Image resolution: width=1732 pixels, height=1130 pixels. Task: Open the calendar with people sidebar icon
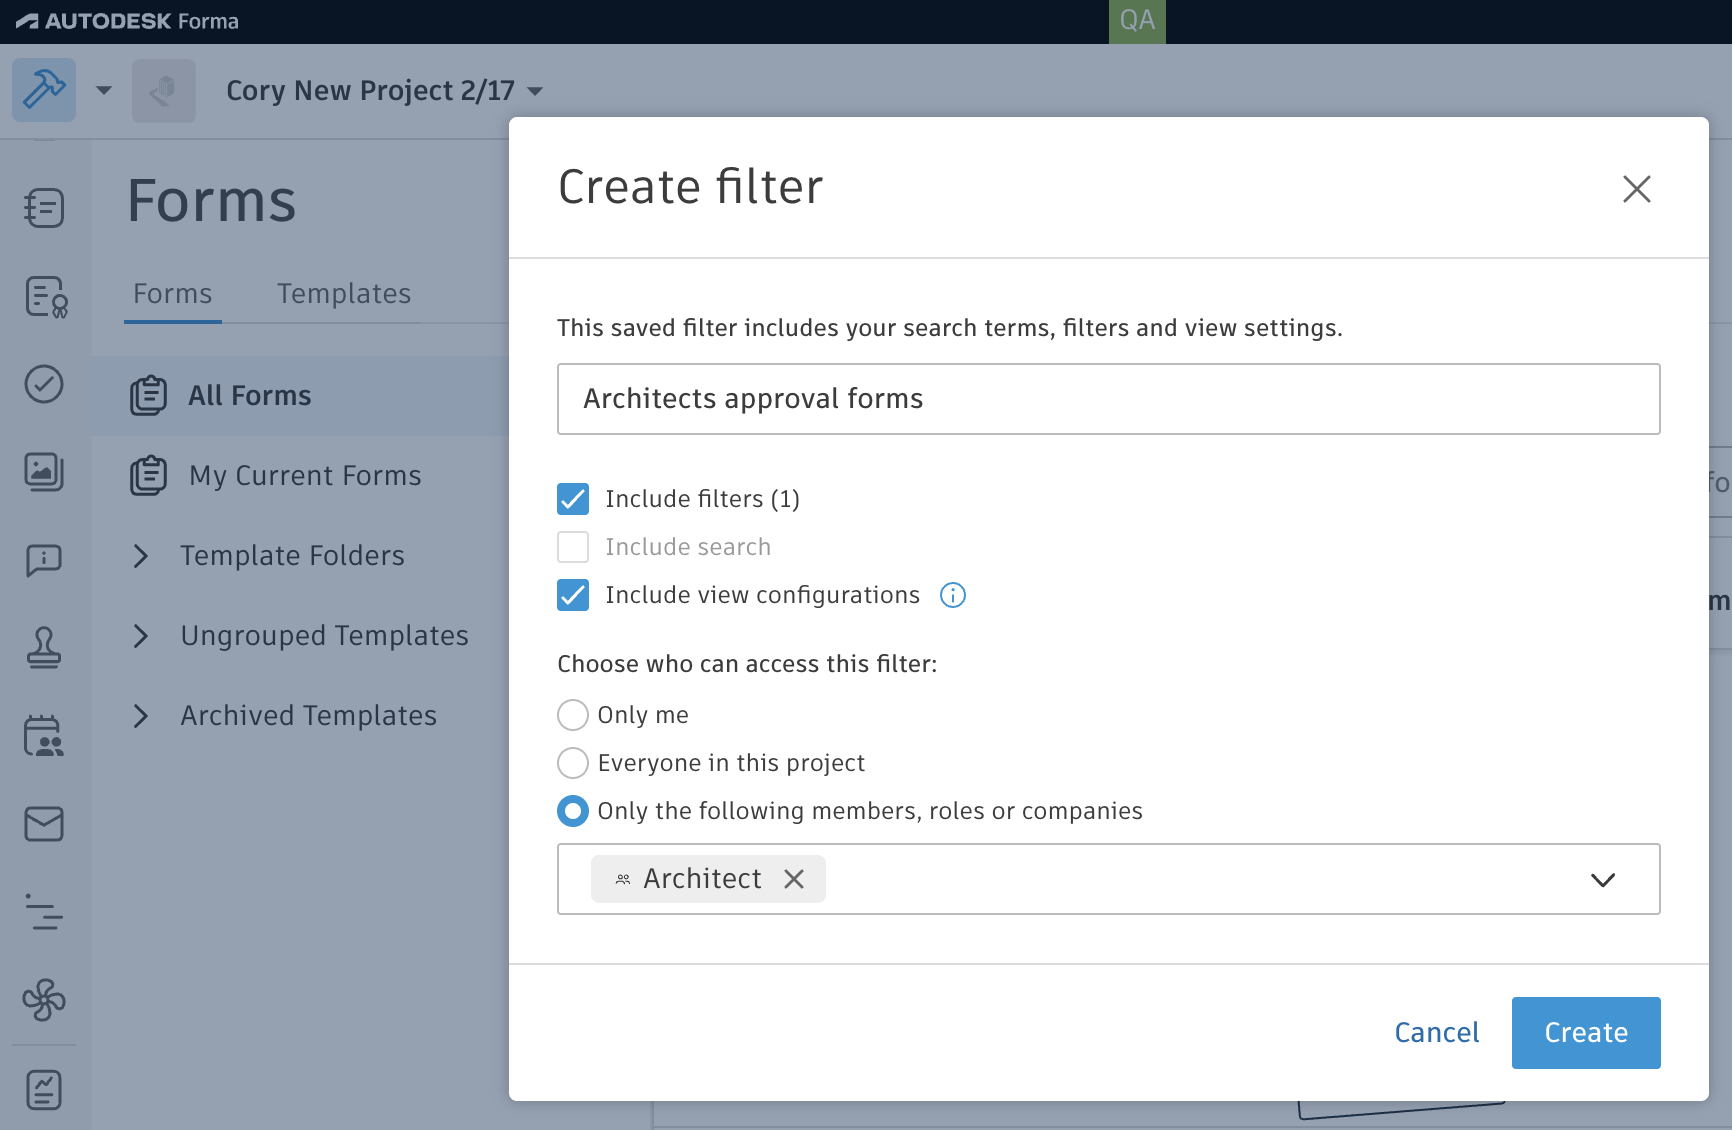click(x=44, y=736)
